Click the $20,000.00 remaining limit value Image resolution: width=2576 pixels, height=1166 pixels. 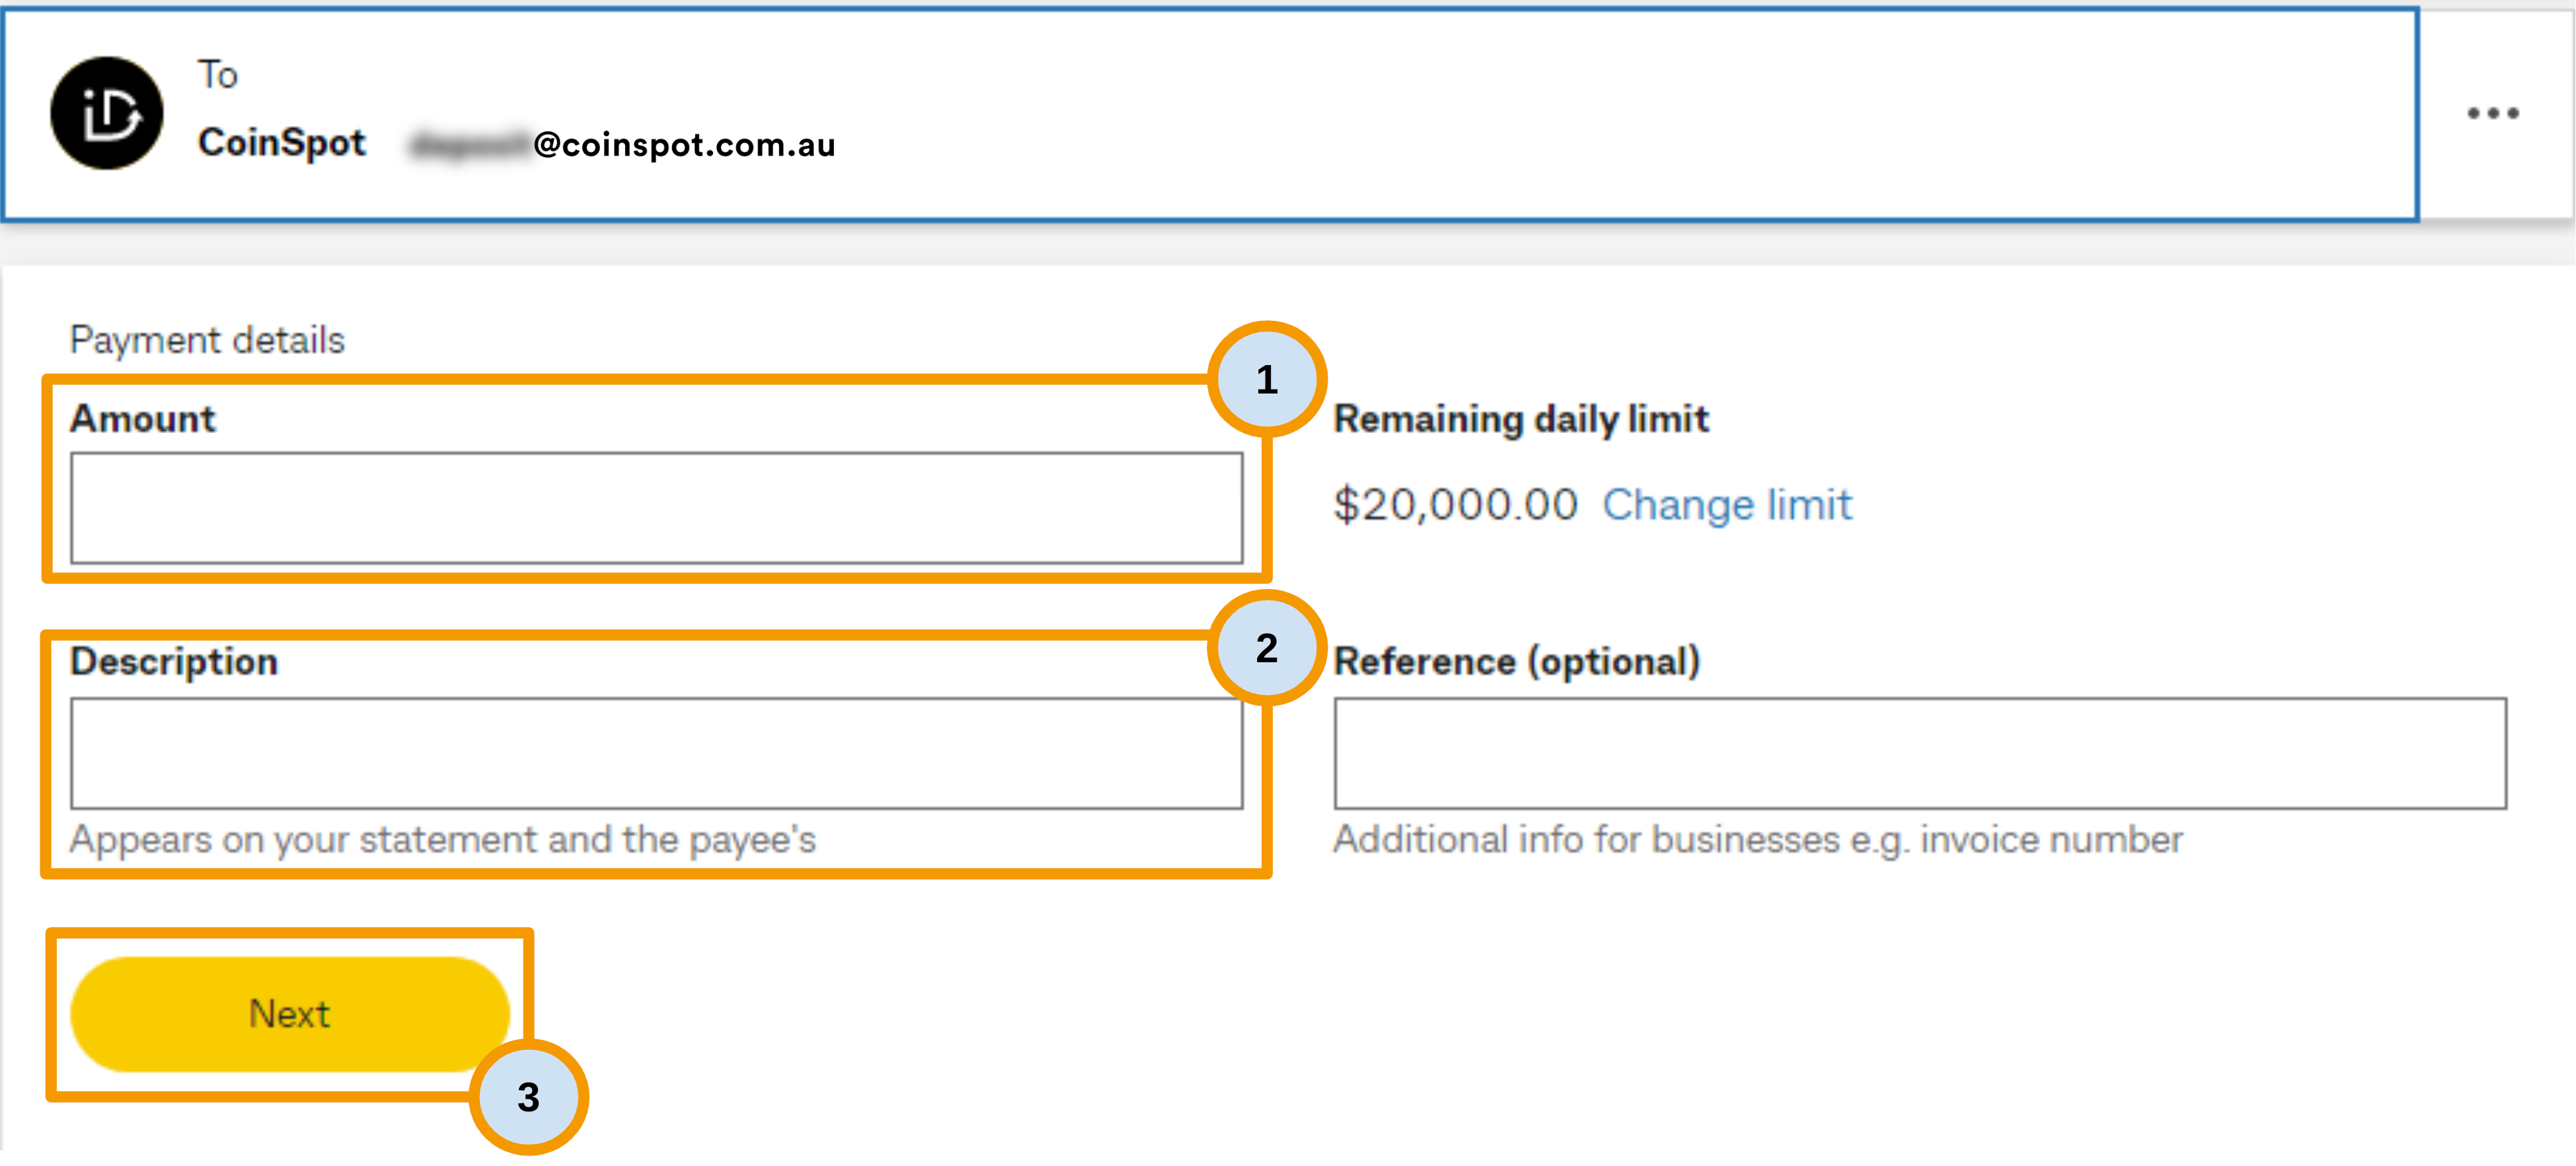(x=1455, y=505)
